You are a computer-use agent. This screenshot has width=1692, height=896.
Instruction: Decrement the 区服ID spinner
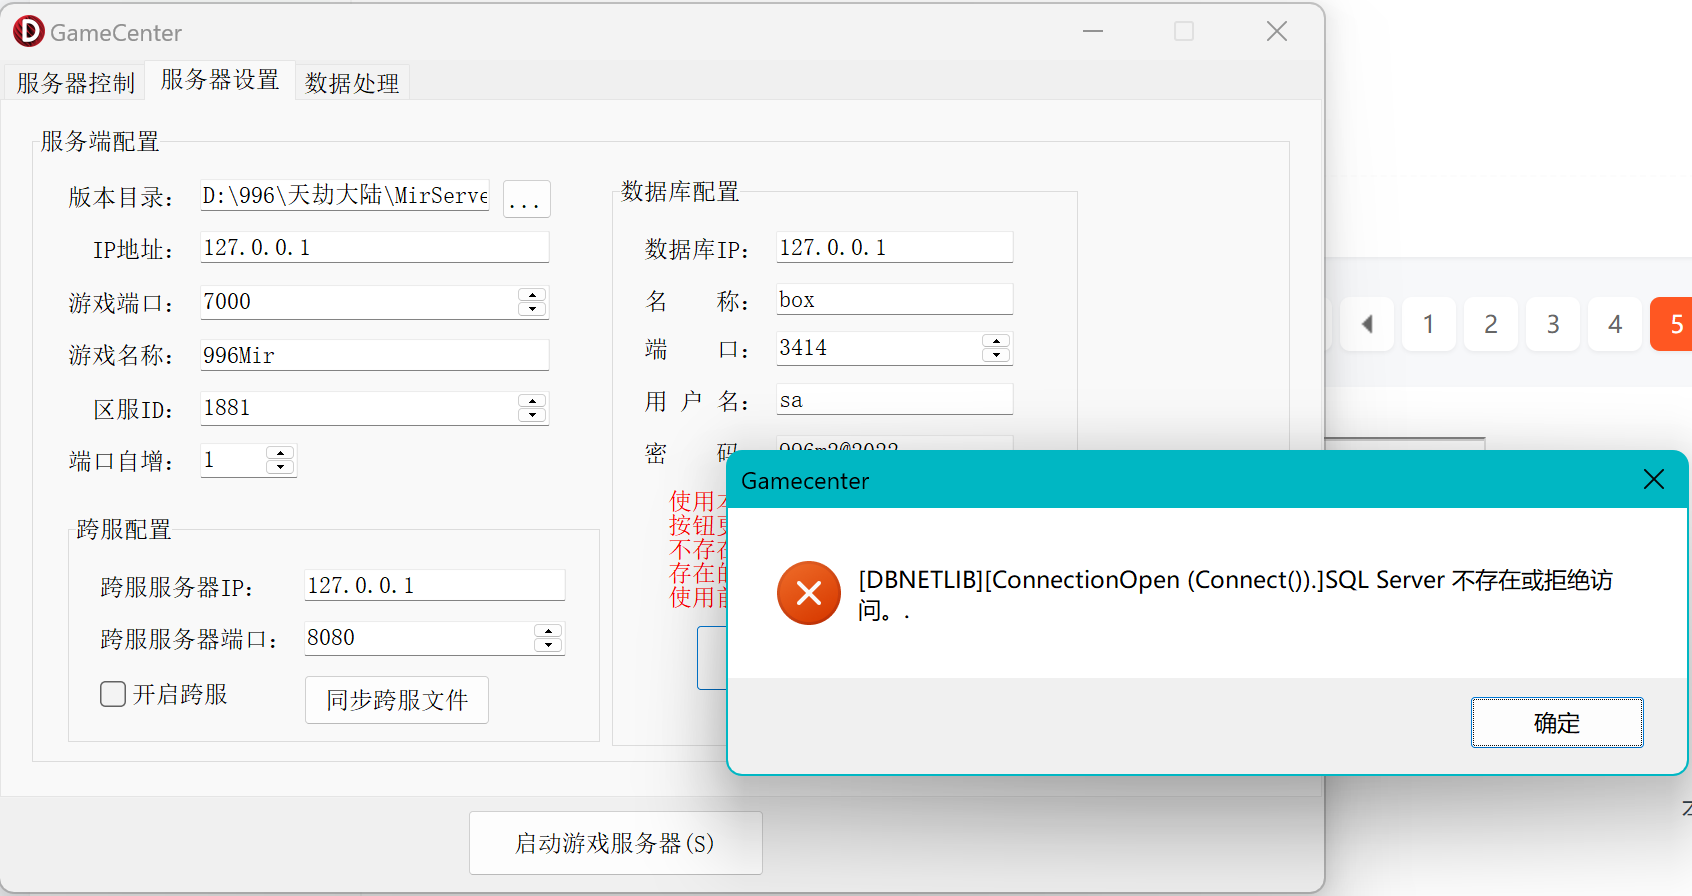point(533,415)
